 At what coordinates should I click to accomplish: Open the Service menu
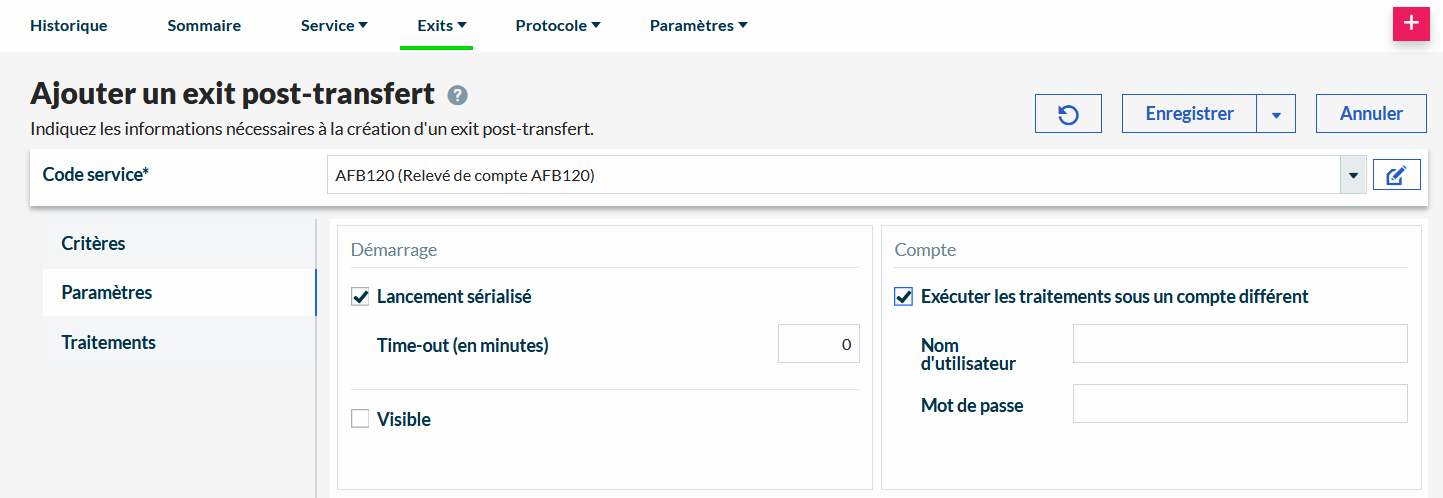coord(334,26)
